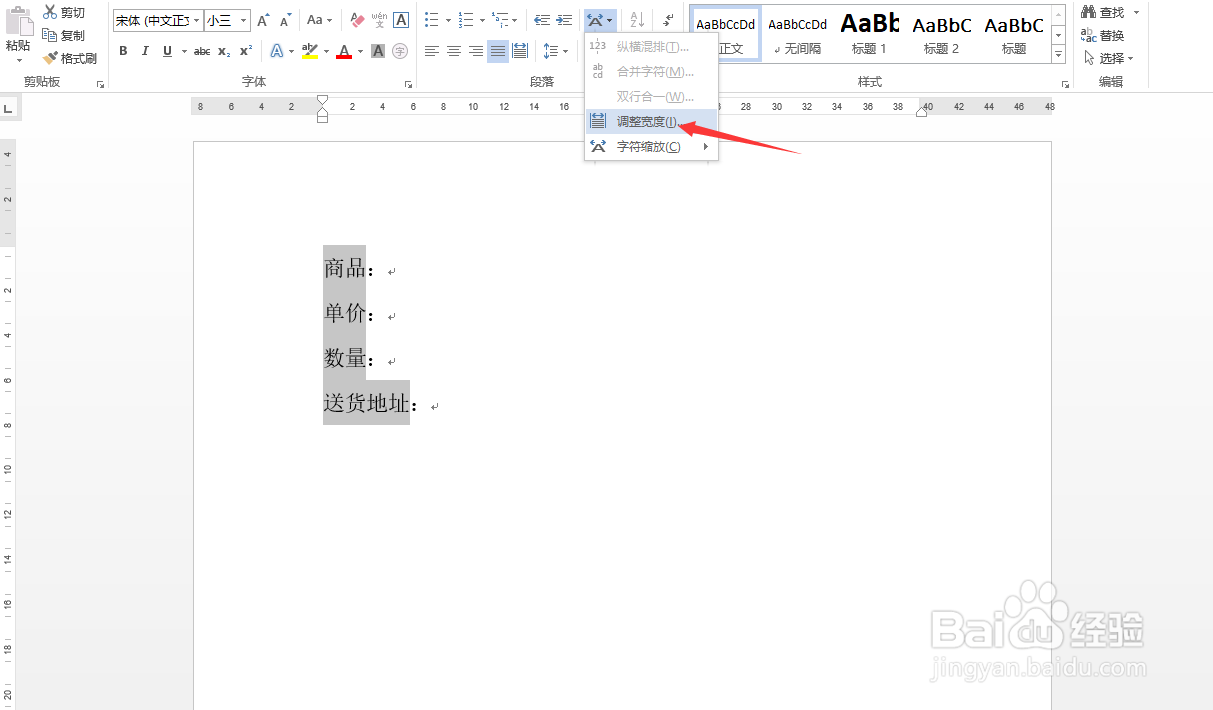The height and width of the screenshot is (710, 1213).
Task: Toggle strikethrough (abc) formatting
Action: [202, 51]
